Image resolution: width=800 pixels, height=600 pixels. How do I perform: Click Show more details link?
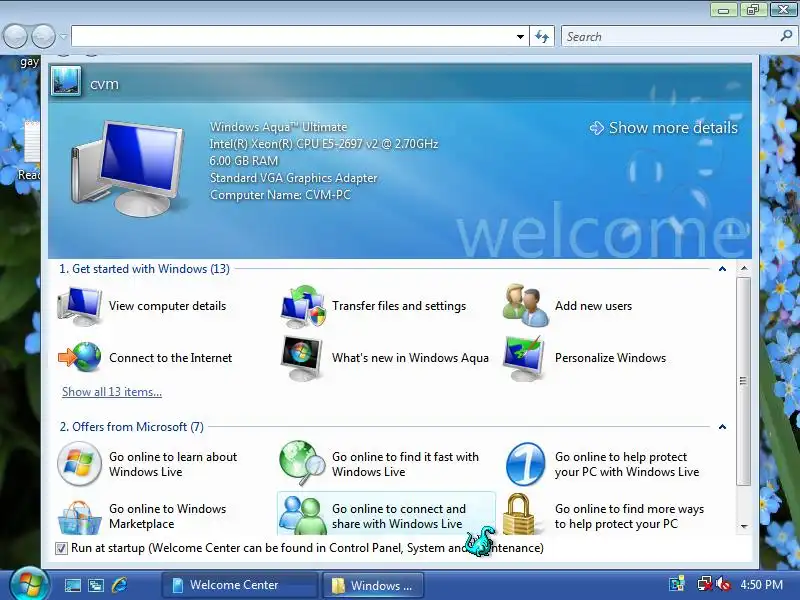pyautogui.click(x=663, y=128)
